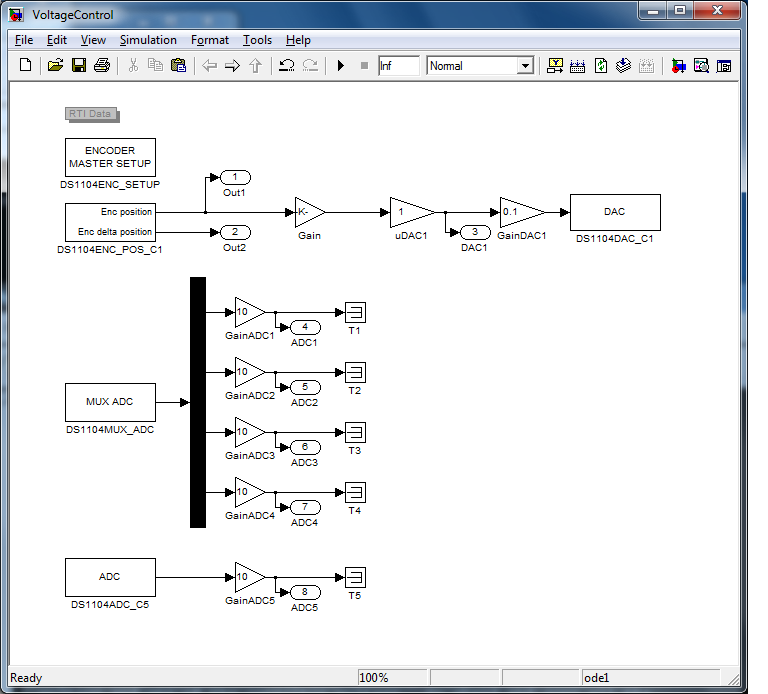Image resolution: width=768 pixels, height=694 pixels.
Task: Open the Model Explorer icon
Action: click(x=701, y=65)
